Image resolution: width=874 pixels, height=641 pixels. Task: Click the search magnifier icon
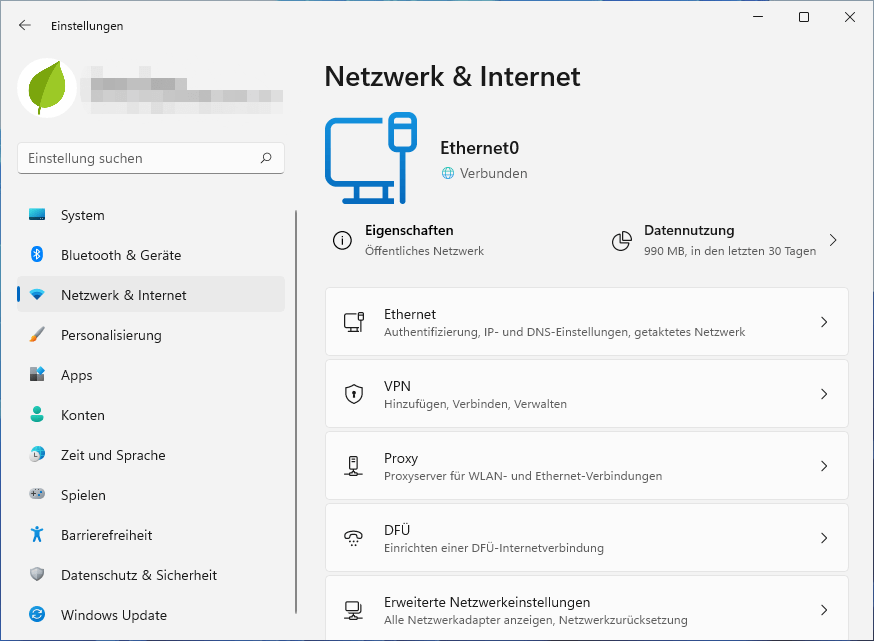coord(266,158)
